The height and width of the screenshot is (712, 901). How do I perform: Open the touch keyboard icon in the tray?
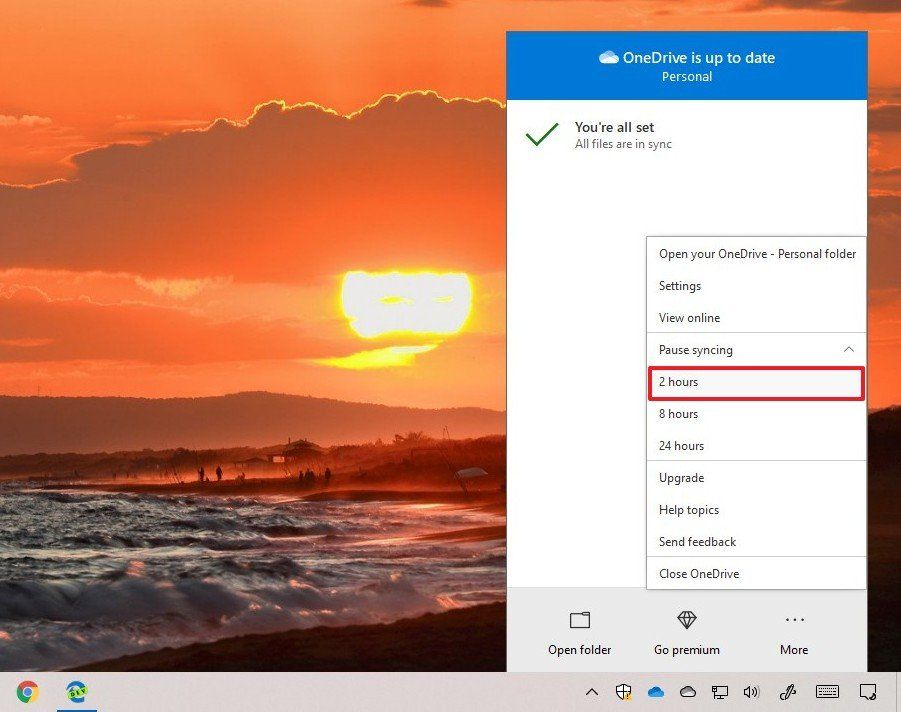(x=827, y=691)
